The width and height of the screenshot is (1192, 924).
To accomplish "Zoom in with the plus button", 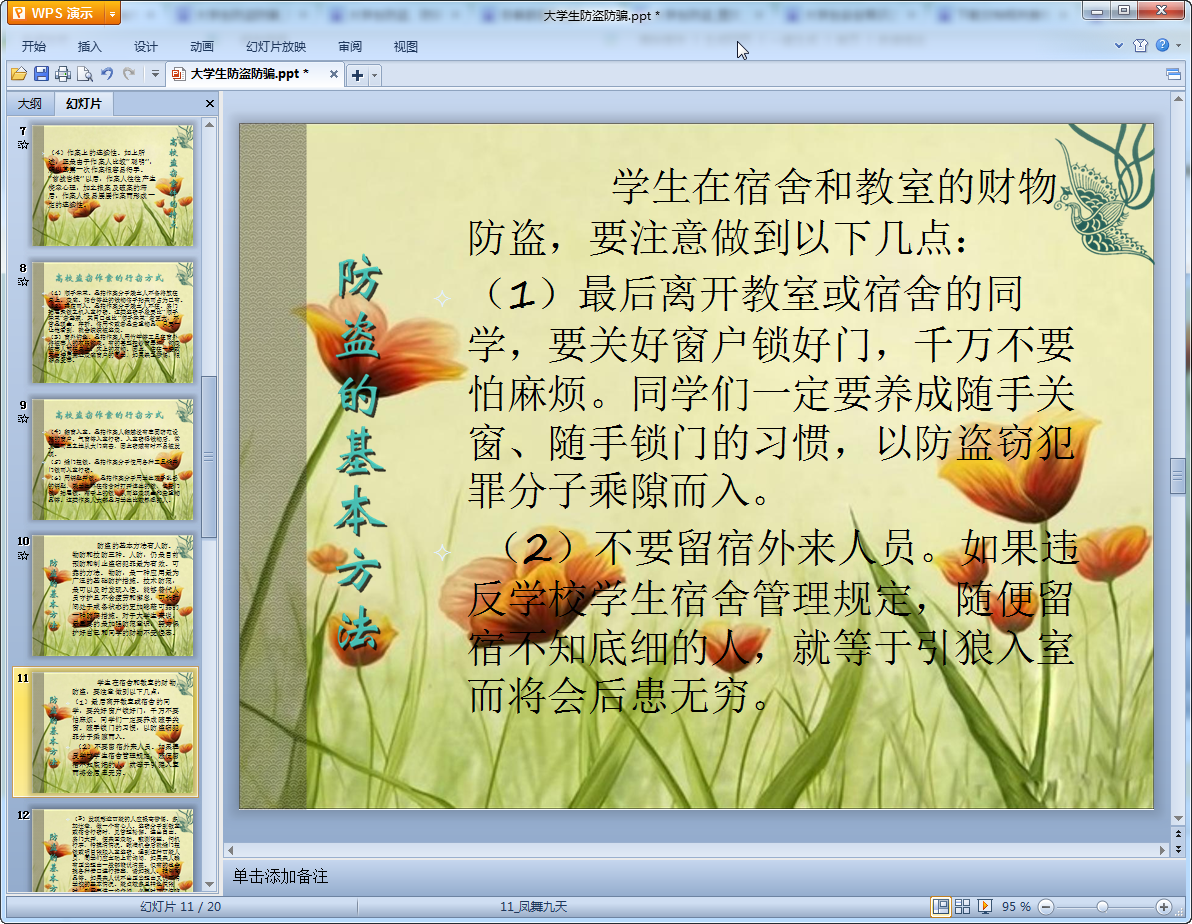I will (x=1163, y=907).
